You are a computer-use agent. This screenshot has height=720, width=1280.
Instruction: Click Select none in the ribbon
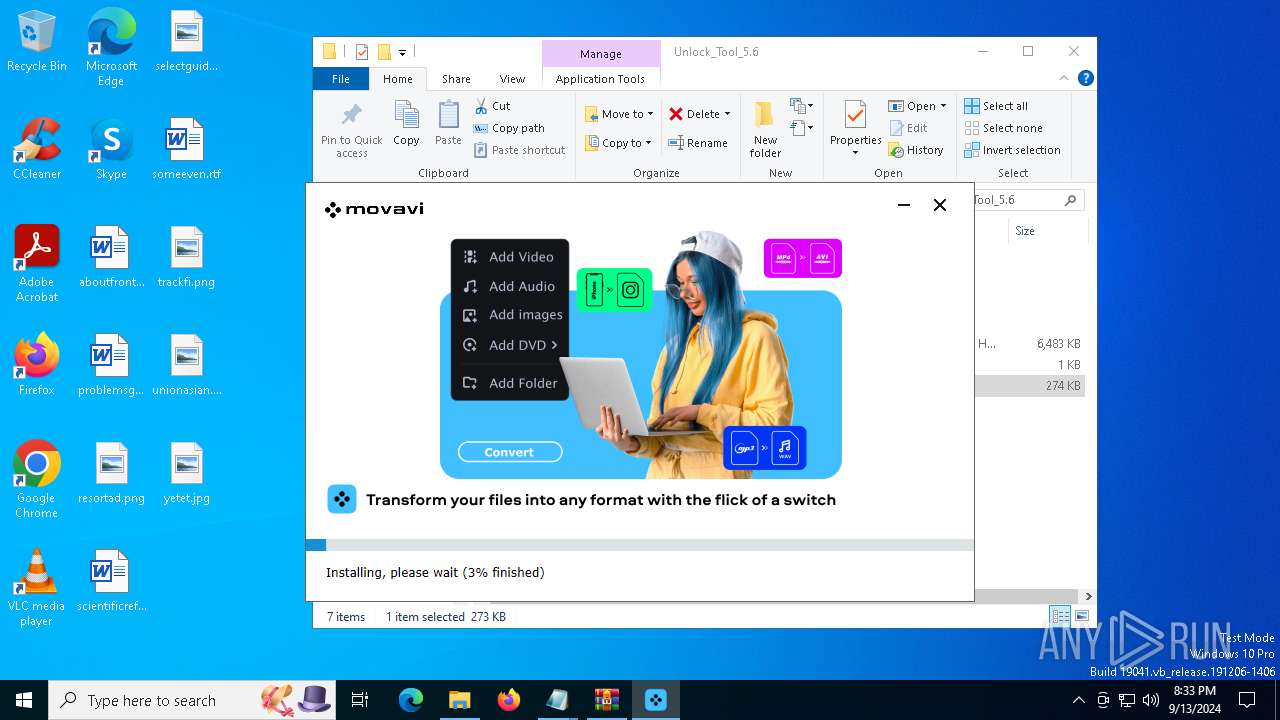[1003, 128]
